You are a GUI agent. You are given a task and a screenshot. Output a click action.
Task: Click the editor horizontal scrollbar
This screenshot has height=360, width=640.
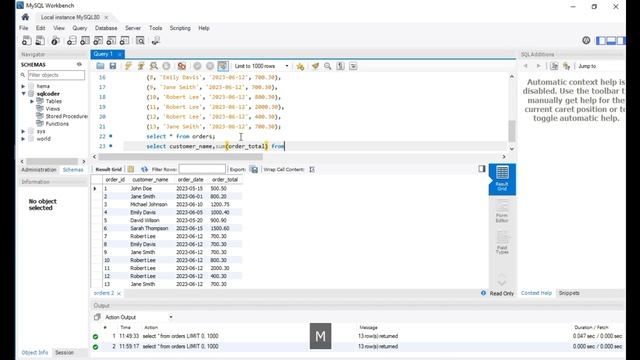pyautogui.click(x=180, y=157)
